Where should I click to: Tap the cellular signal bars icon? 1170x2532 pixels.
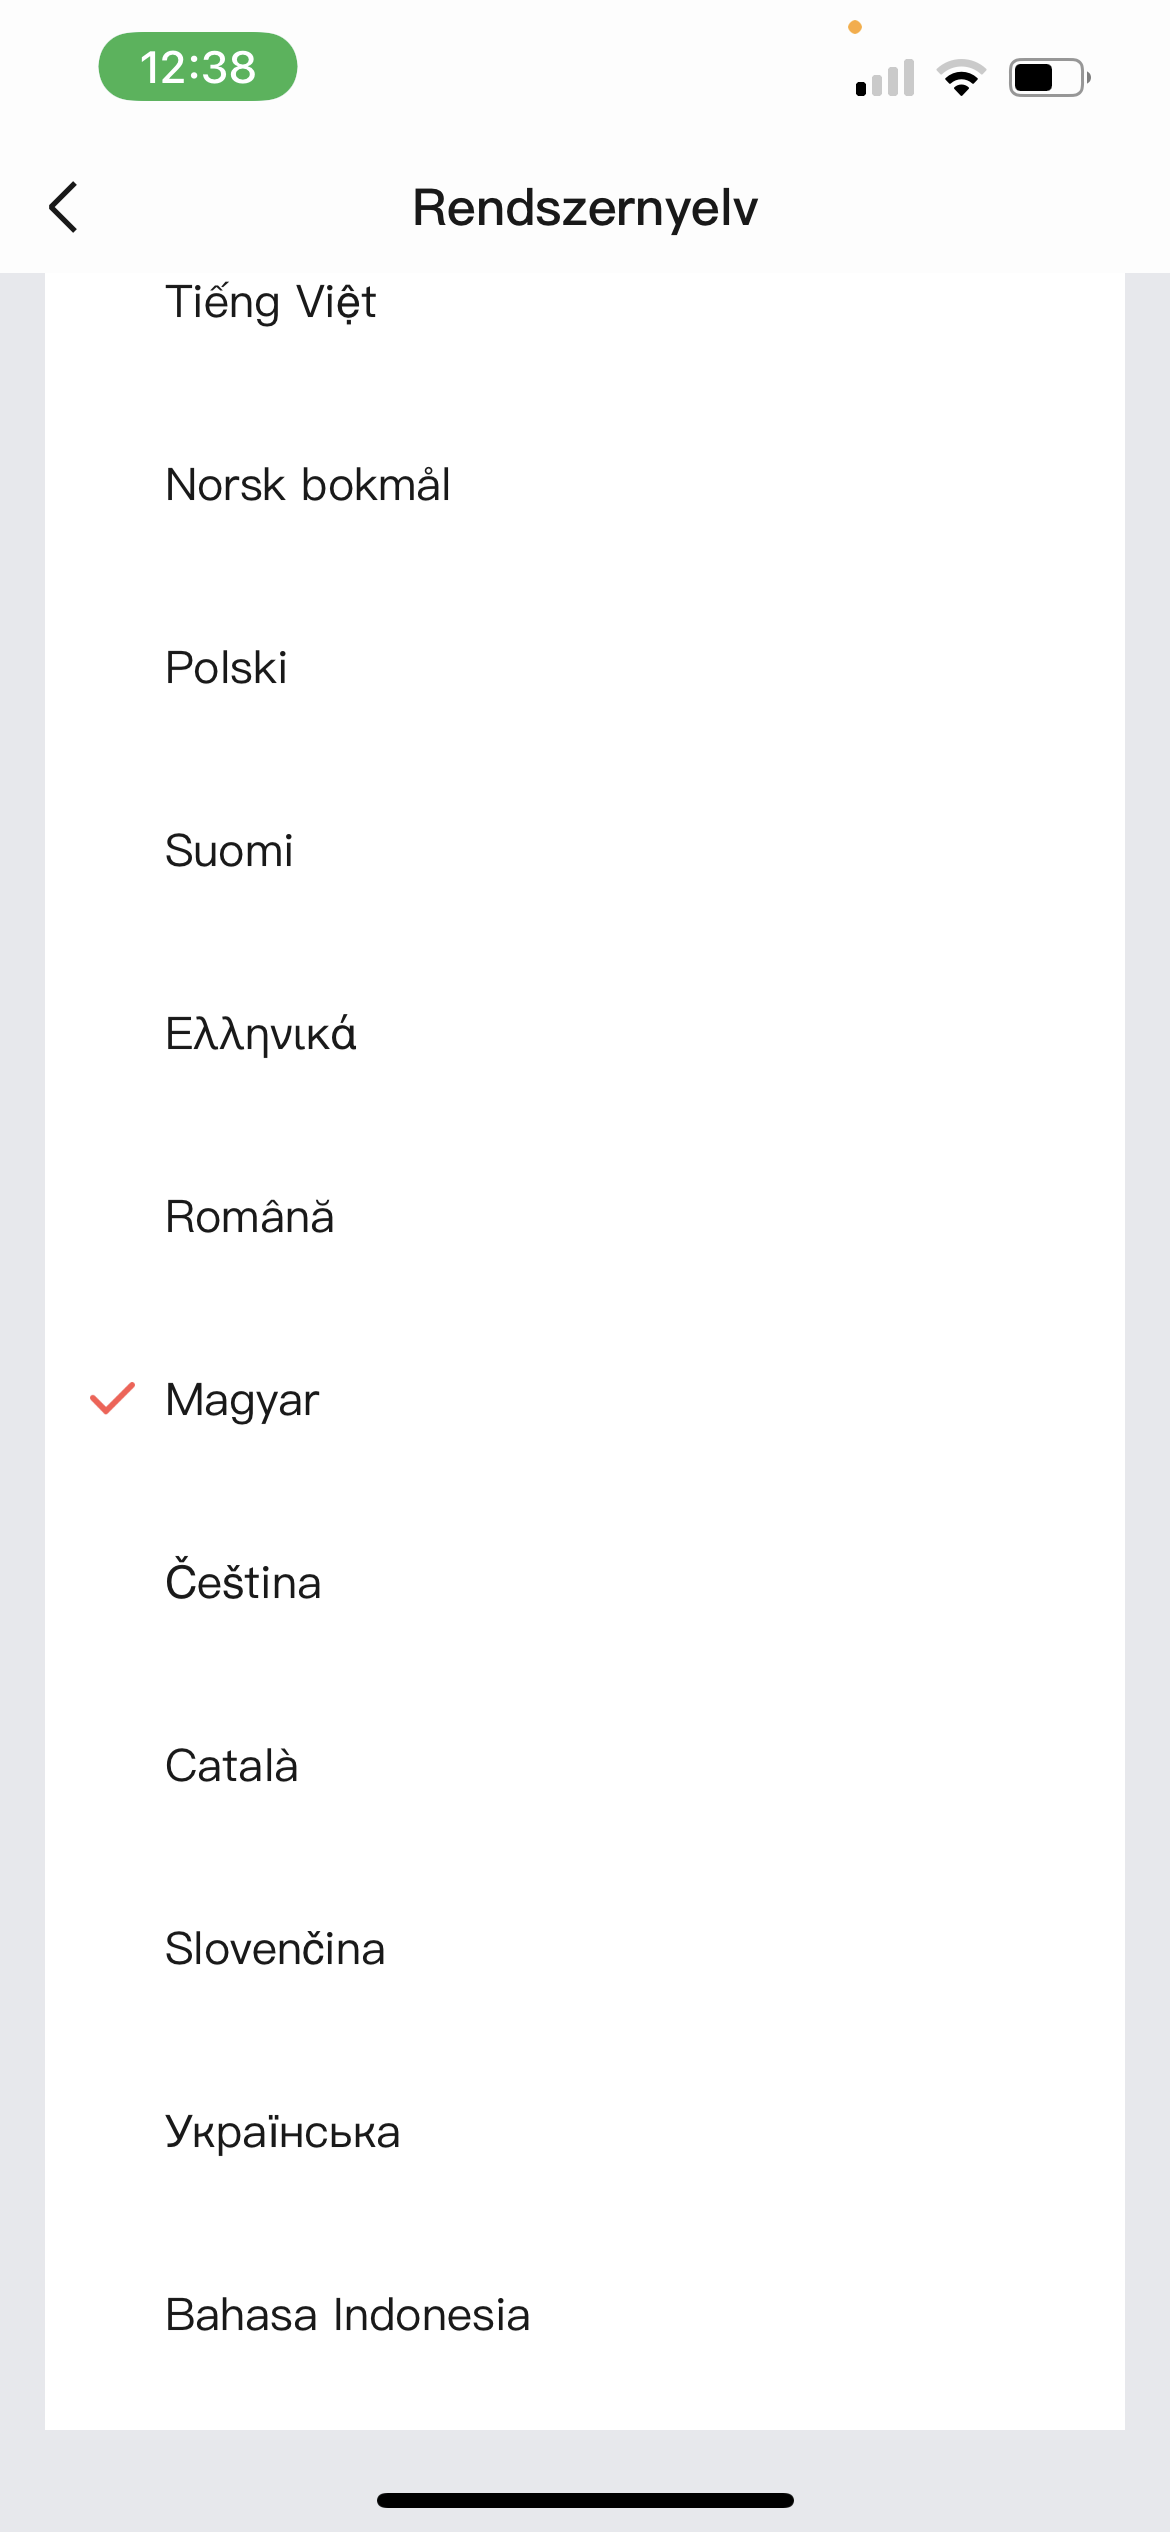[885, 78]
